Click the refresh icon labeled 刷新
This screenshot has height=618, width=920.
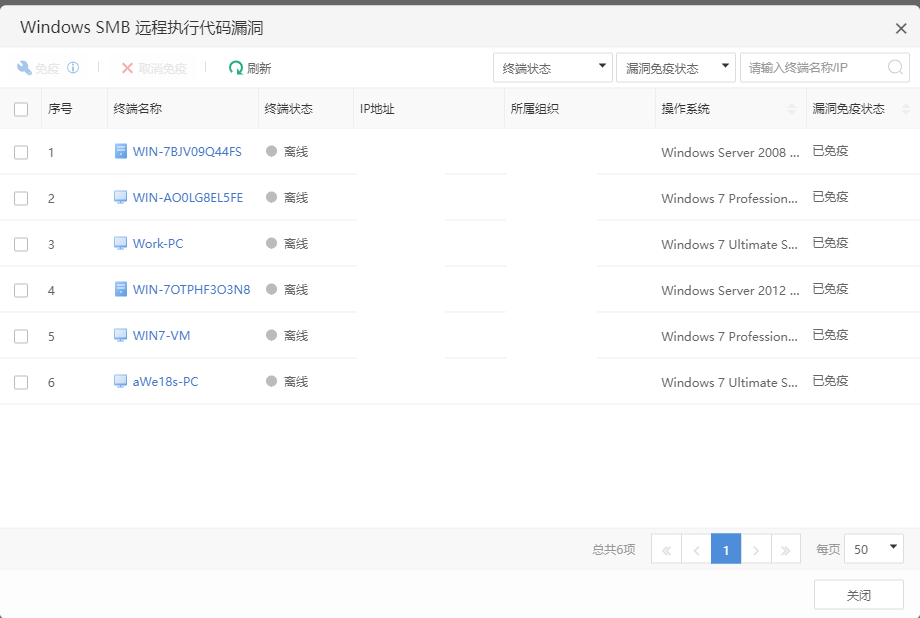click(236, 68)
